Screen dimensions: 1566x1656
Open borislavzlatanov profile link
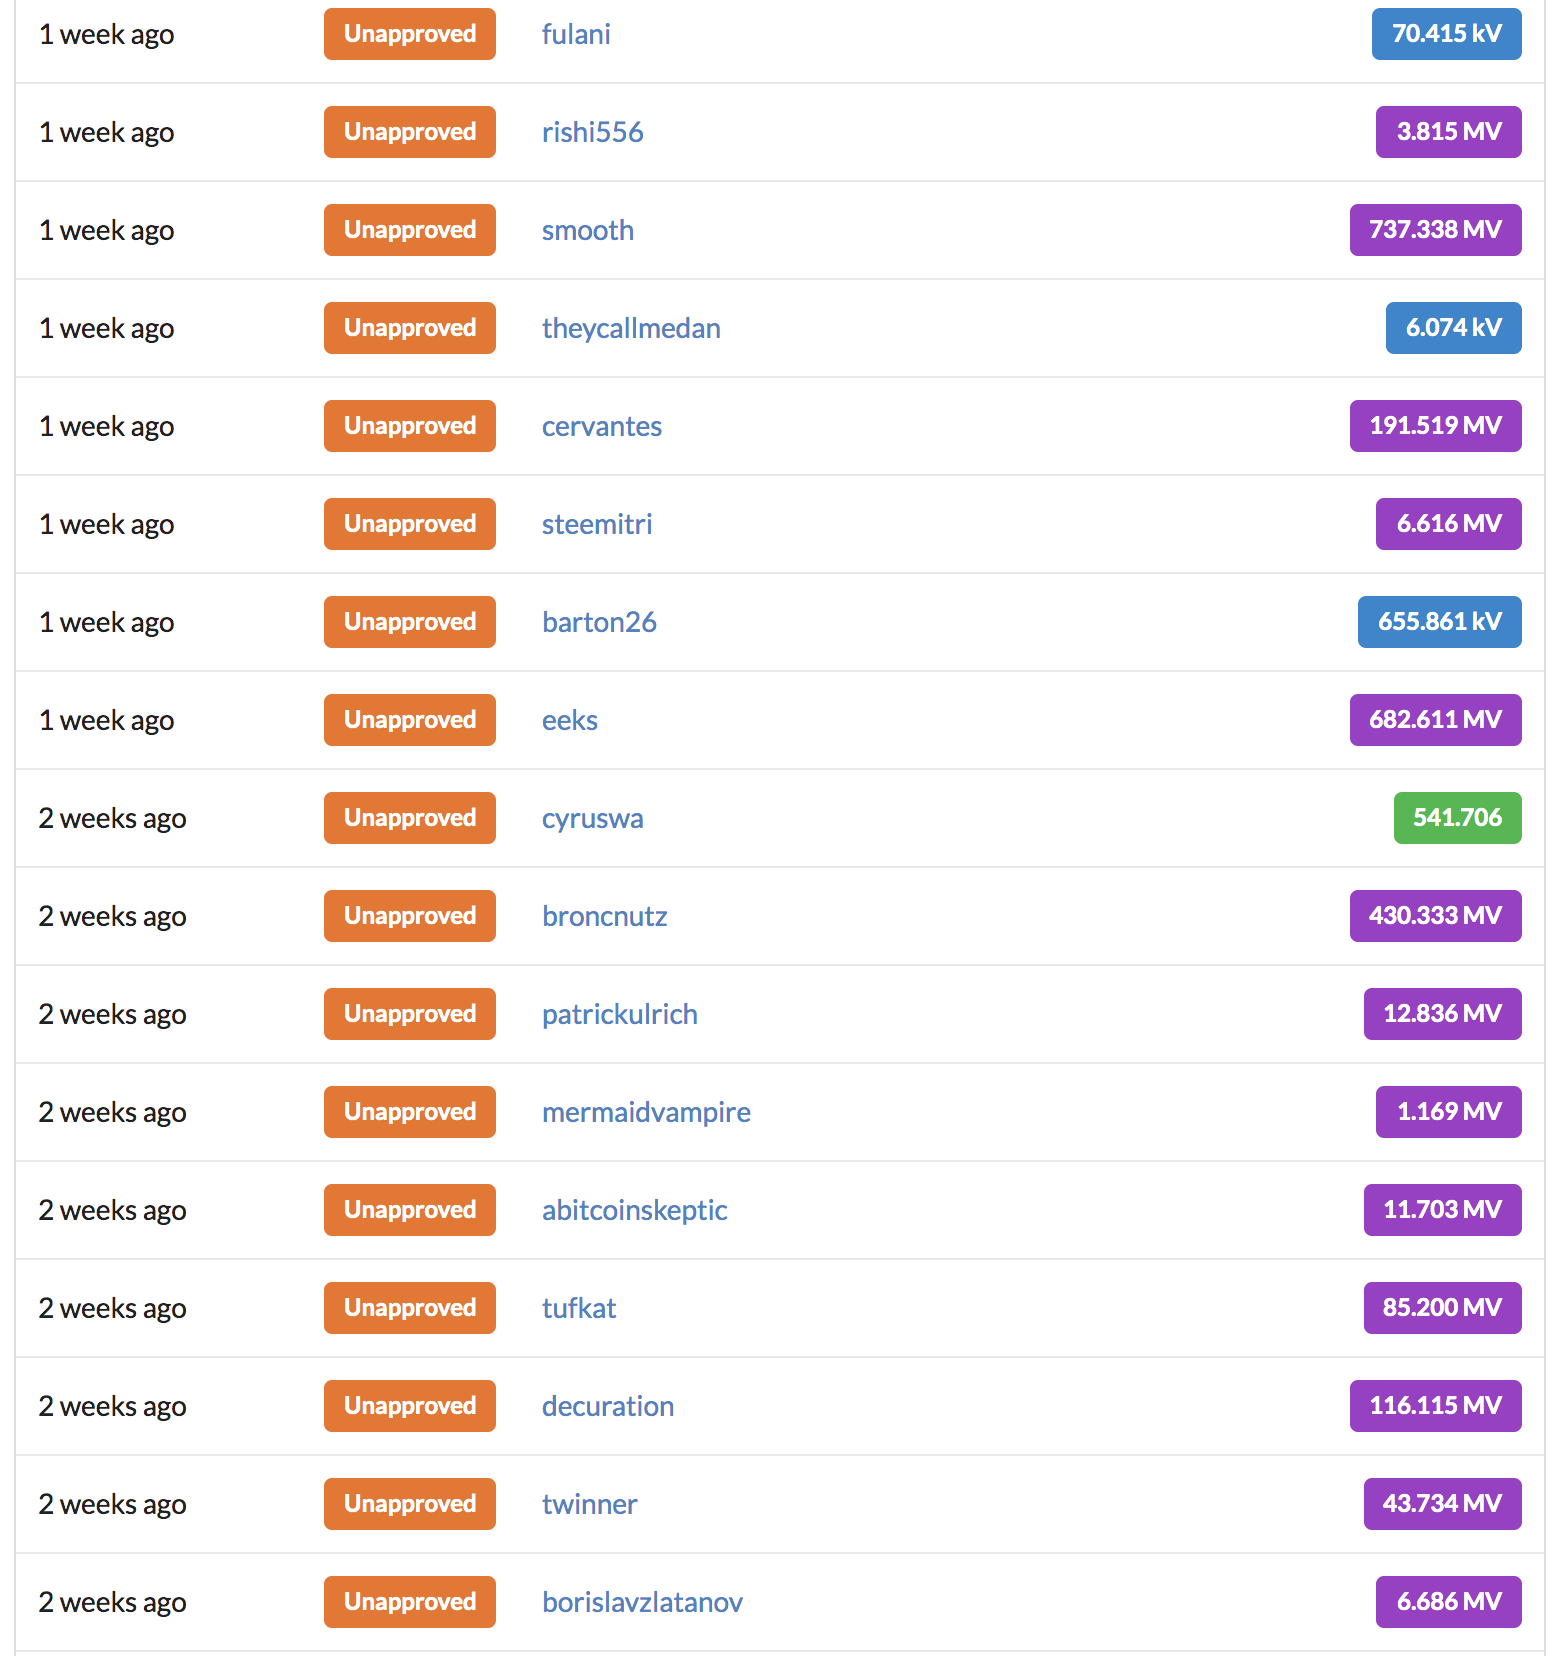(642, 1602)
